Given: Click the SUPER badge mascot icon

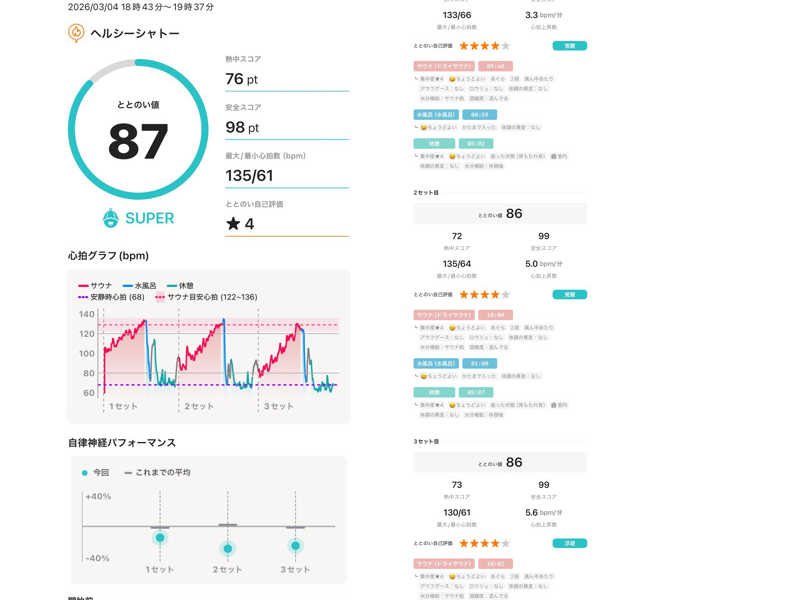Looking at the screenshot, I should [x=111, y=218].
